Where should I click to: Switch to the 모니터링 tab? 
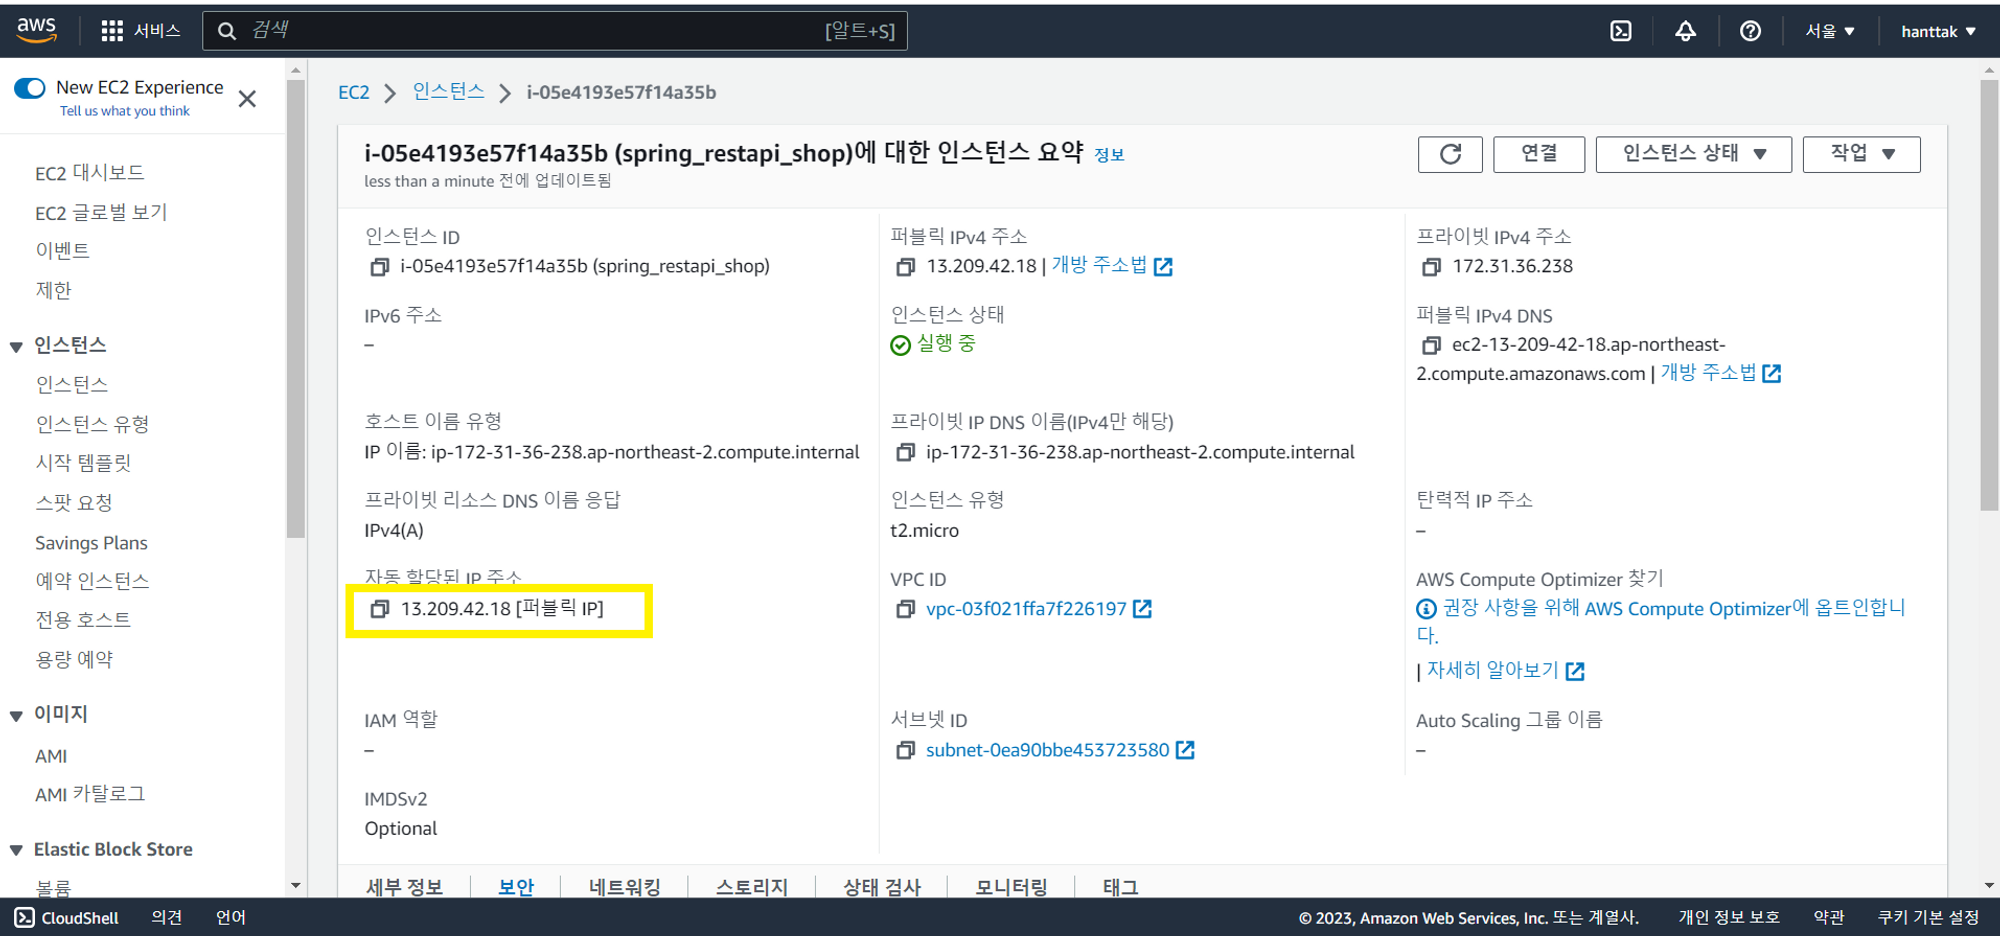(x=1011, y=886)
